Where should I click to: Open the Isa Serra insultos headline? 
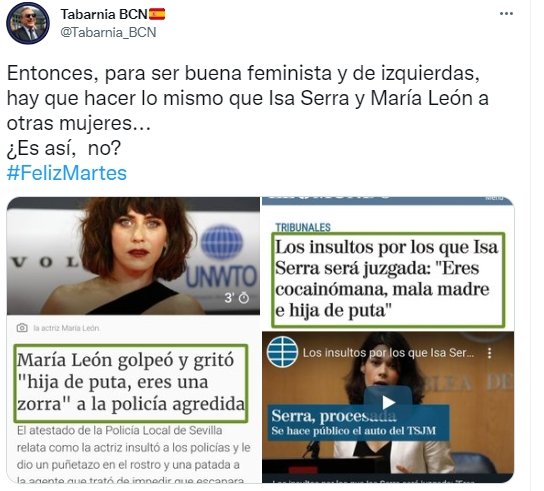coord(388,279)
